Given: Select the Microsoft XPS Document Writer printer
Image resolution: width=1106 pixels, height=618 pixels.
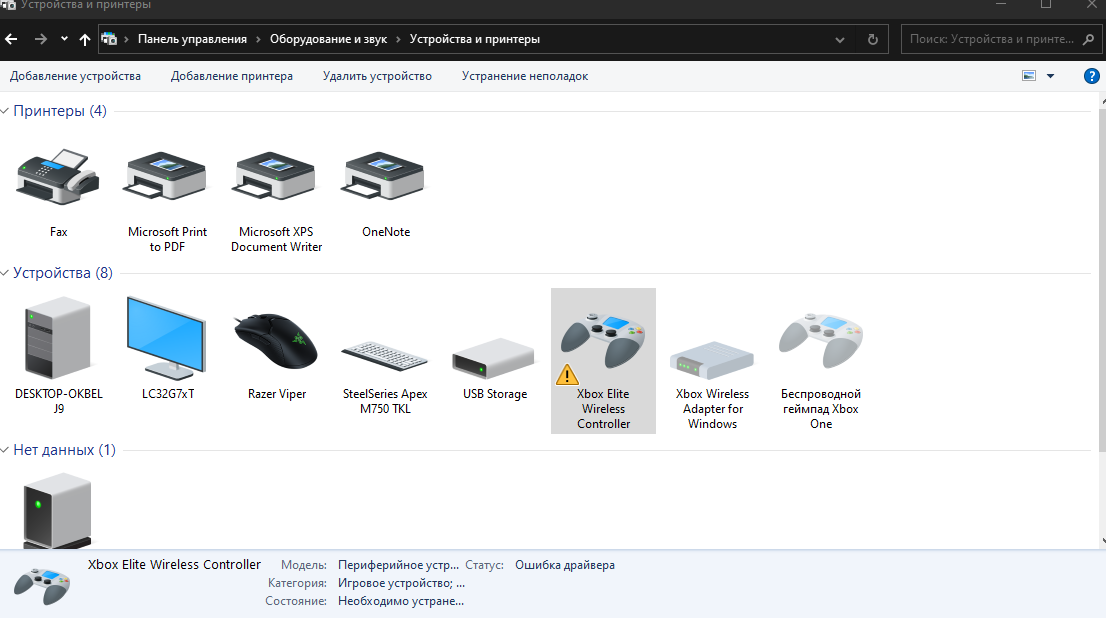Looking at the screenshot, I should pos(276,177).
